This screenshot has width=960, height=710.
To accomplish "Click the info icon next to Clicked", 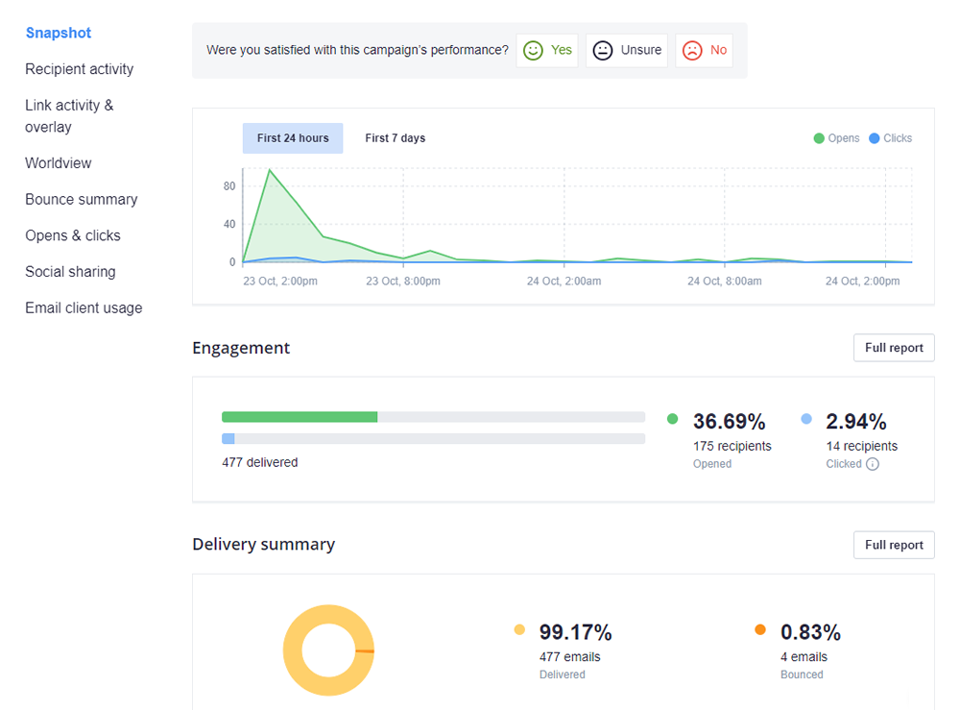I will point(873,464).
